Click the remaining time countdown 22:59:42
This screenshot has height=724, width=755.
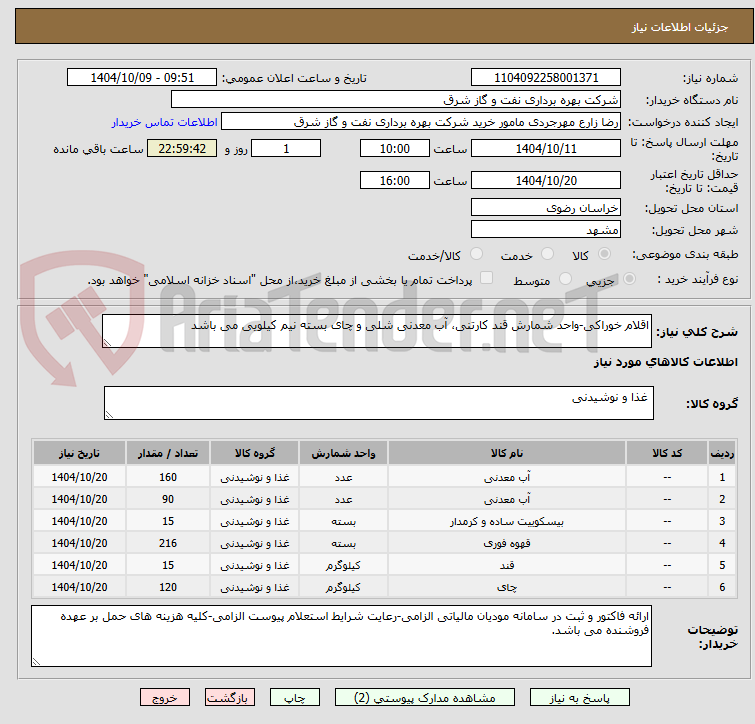click(182, 148)
